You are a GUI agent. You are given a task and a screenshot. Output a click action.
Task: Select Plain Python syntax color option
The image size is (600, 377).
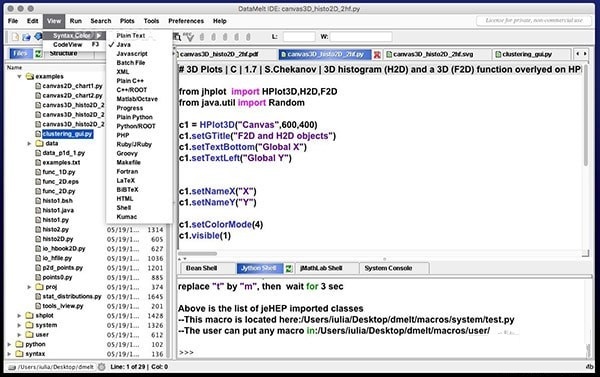[x=134, y=117]
